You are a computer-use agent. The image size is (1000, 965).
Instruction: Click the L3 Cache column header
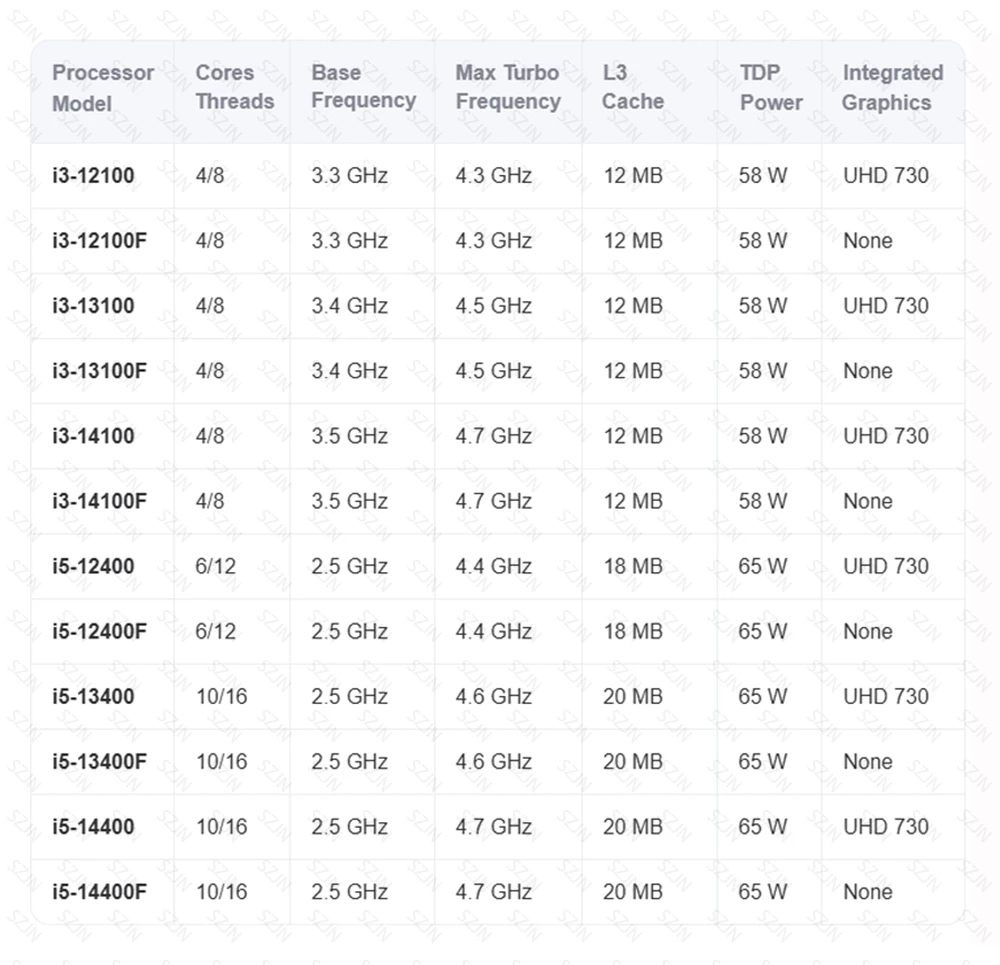[x=633, y=87]
